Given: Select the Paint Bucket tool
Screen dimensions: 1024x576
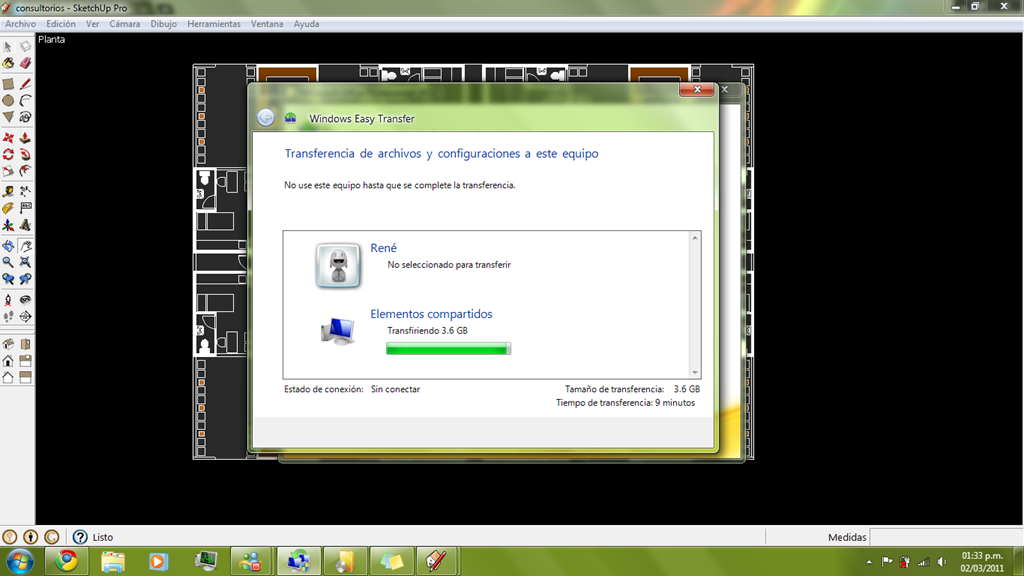Looking at the screenshot, I should 8,63.
